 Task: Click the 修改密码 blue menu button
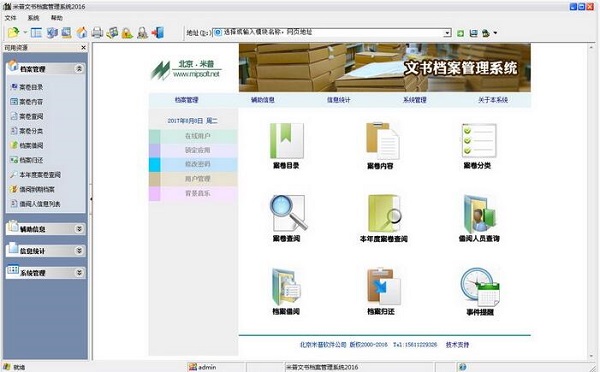coord(193,164)
